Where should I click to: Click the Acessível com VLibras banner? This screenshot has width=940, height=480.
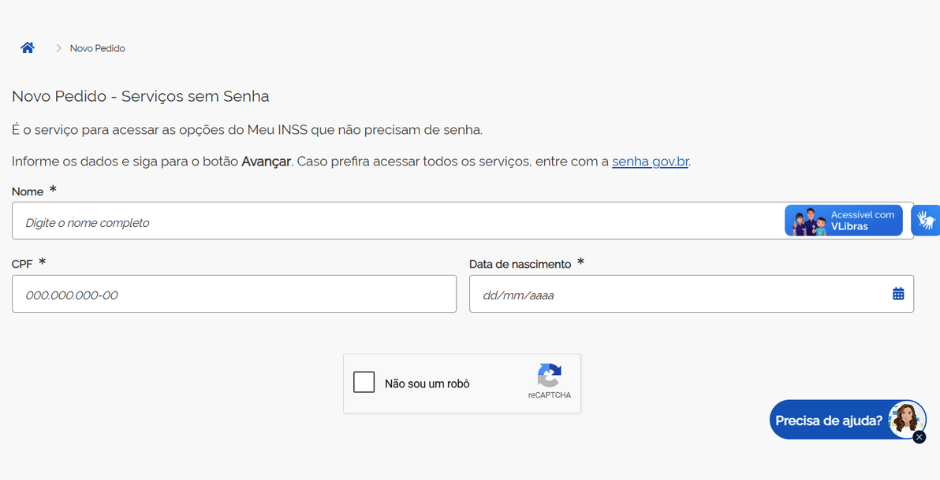843,221
